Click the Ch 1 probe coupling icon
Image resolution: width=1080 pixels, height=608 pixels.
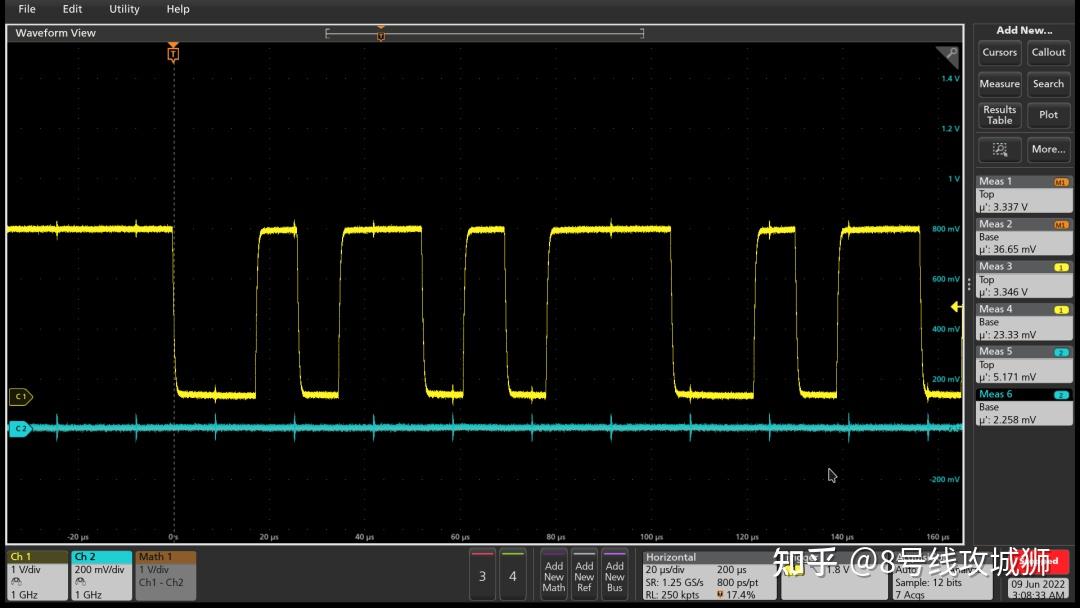[x=17, y=582]
